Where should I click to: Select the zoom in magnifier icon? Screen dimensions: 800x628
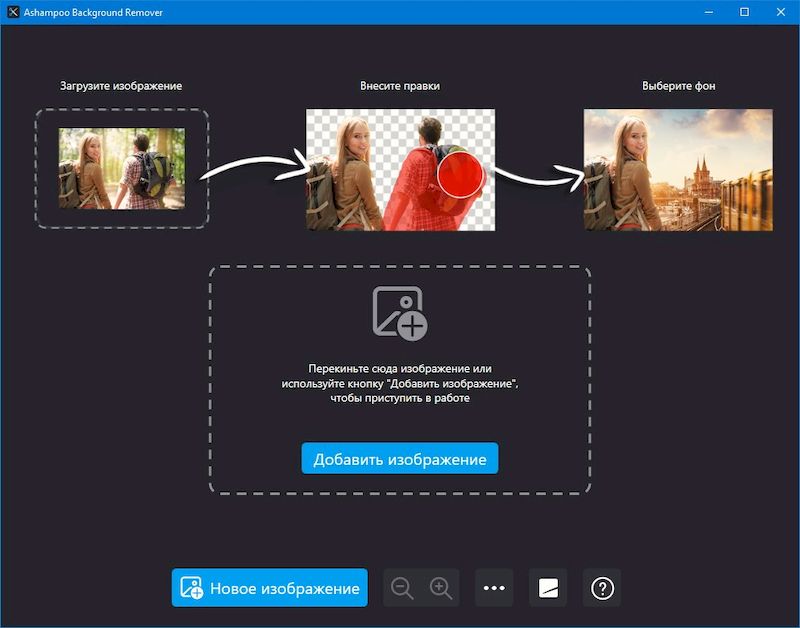[x=439, y=588]
